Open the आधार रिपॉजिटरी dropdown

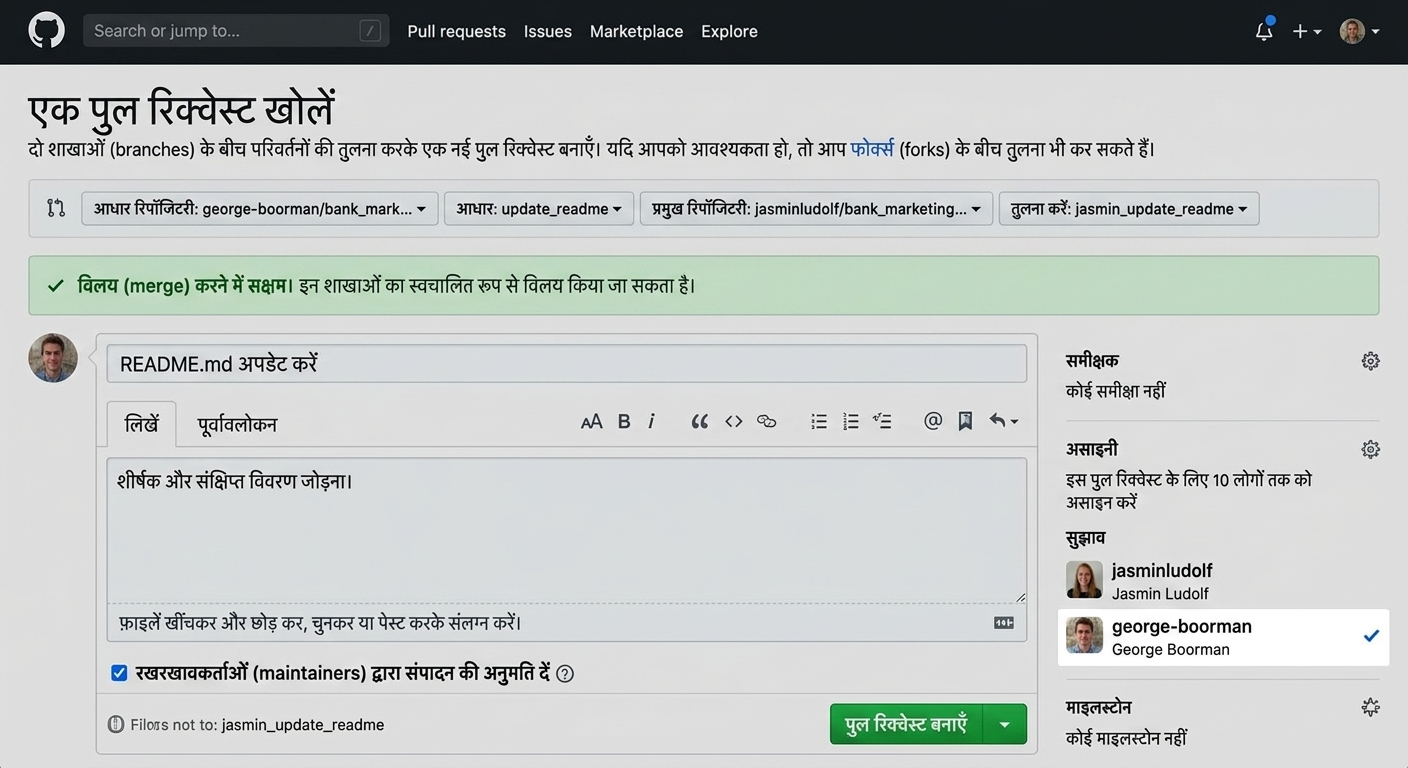260,208
